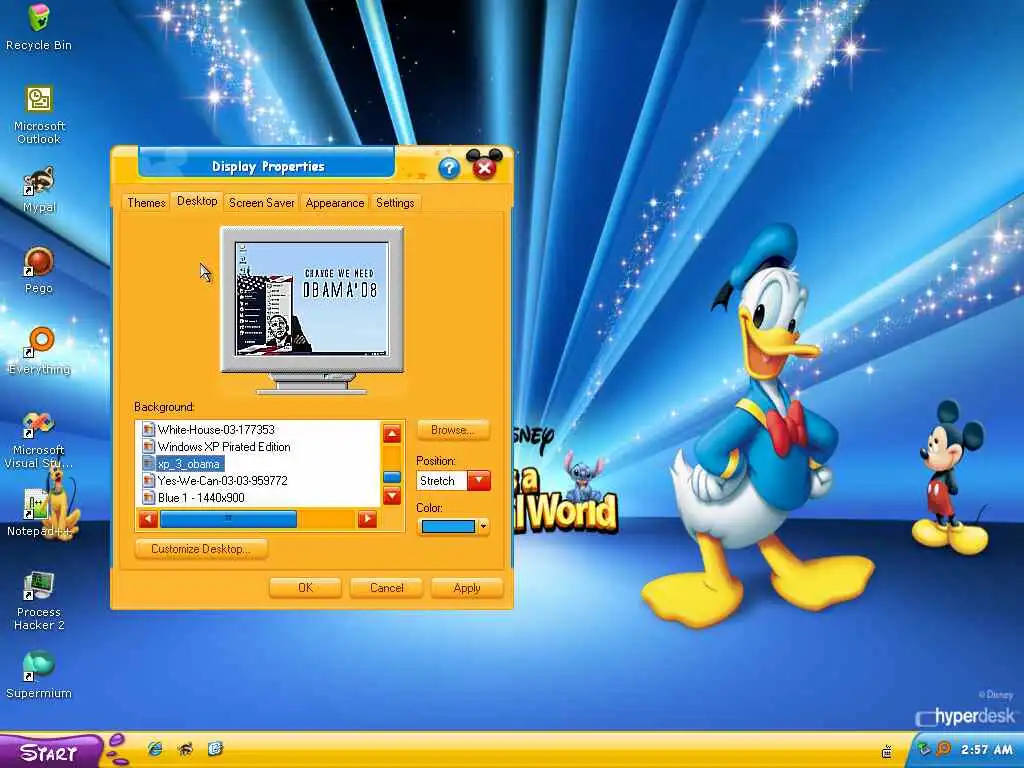The height and width of the screenshot is (768, 1024).
Task: Click the Cancel button
Action: click(386, 588)
